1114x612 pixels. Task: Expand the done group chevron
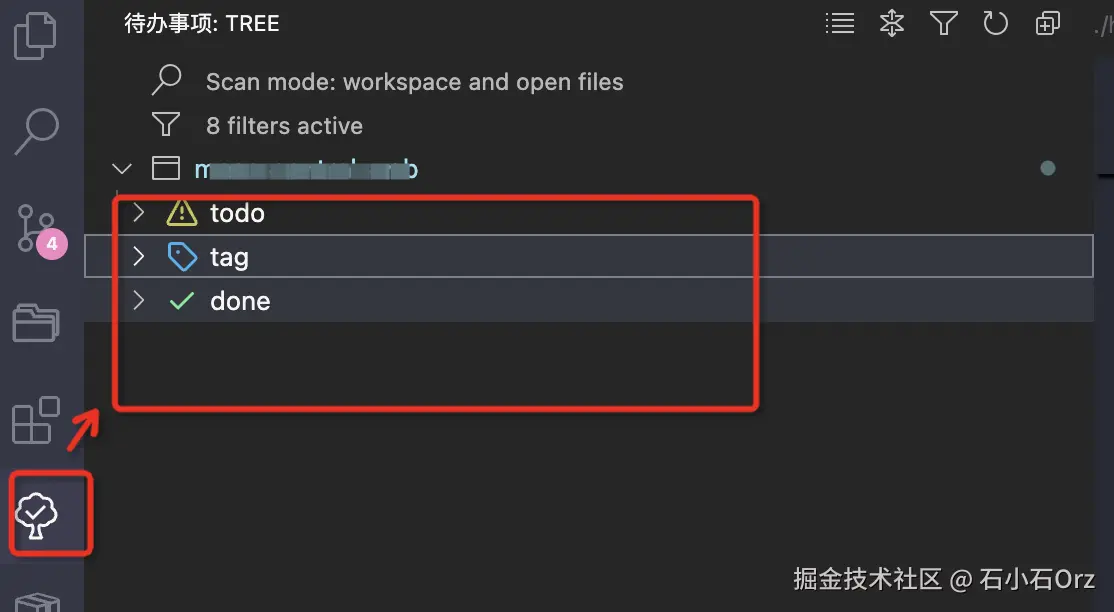pos(139,301)
